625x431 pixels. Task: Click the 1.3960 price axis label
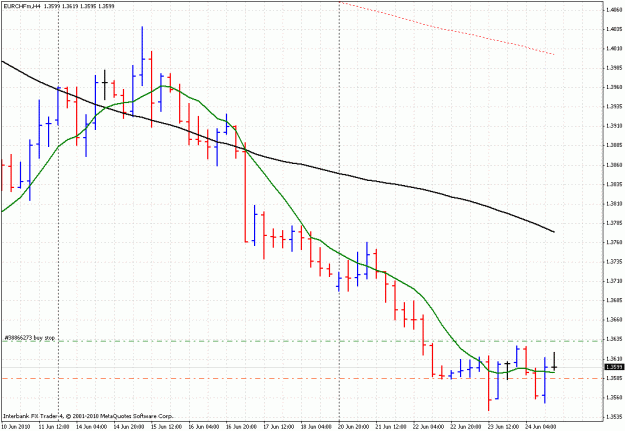[x=614, y=87]
